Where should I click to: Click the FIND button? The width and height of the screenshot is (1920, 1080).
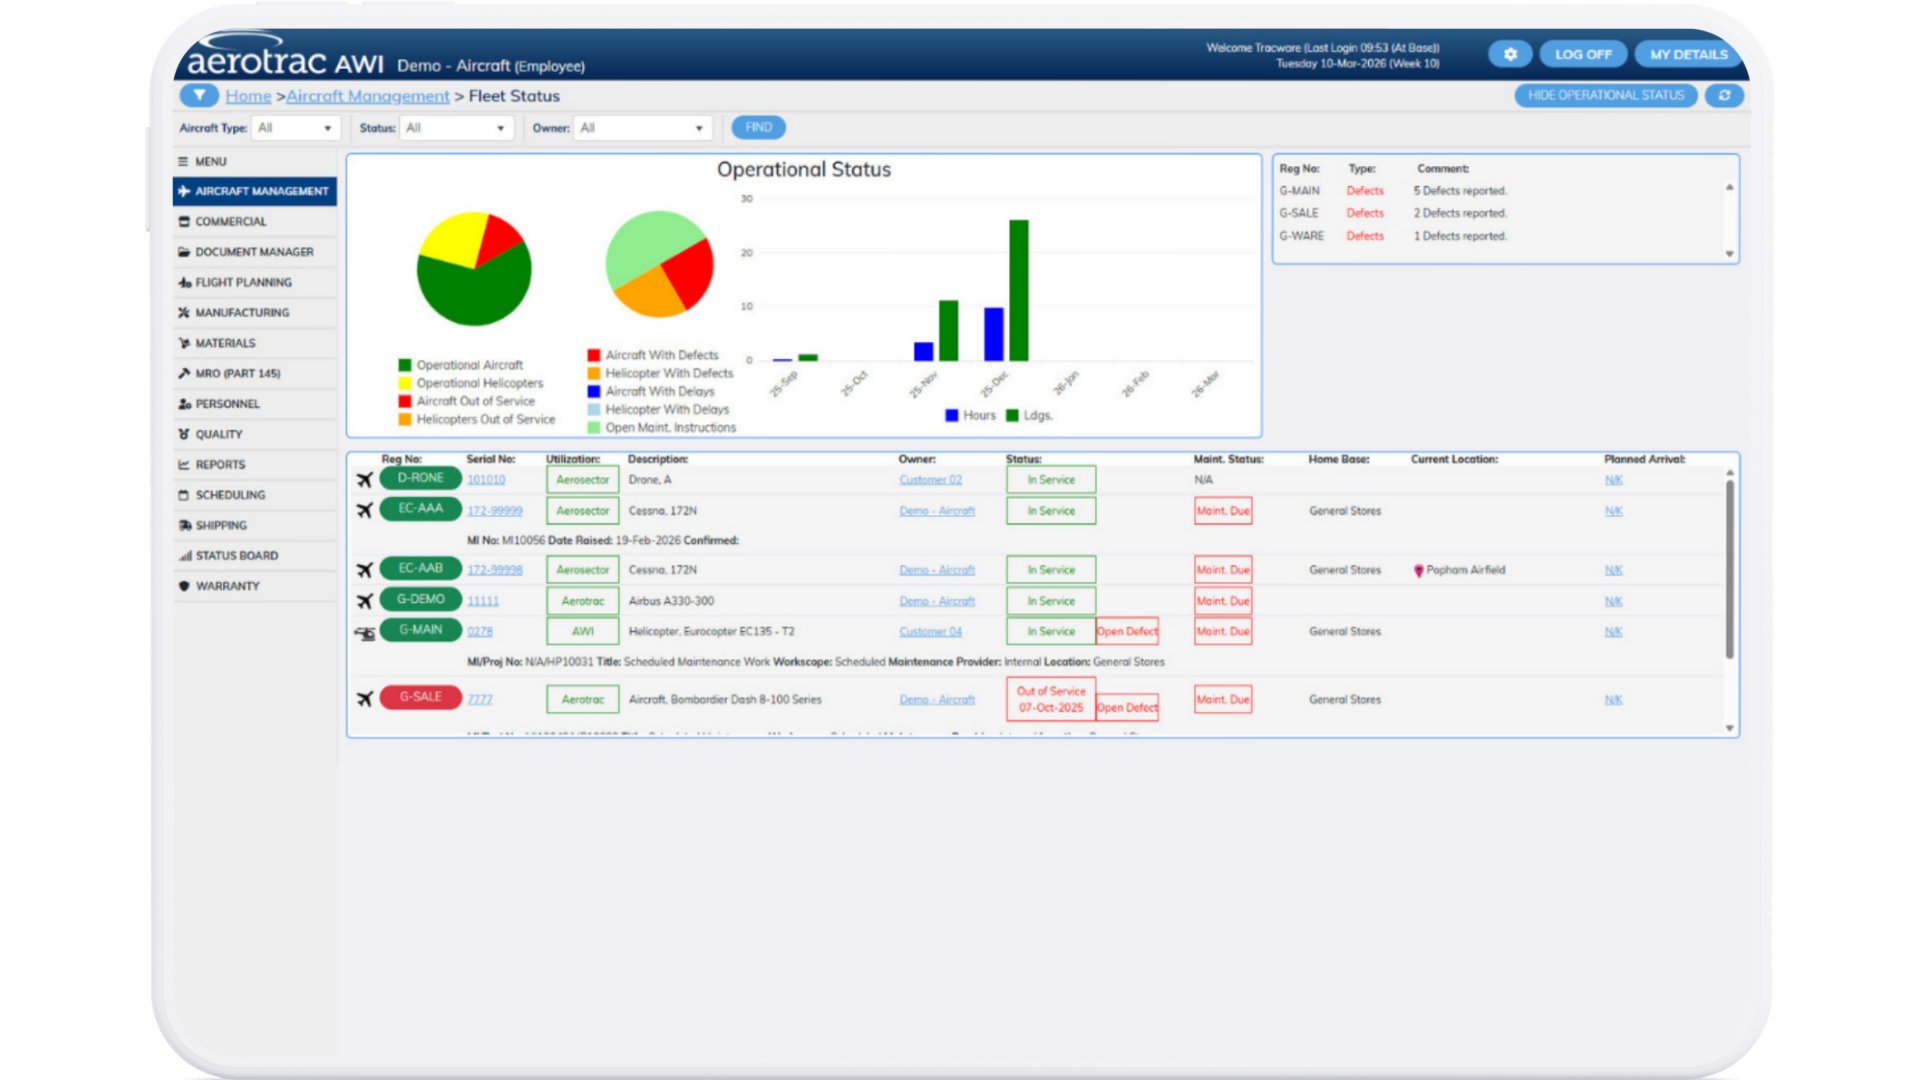click(x=759, y=128)
